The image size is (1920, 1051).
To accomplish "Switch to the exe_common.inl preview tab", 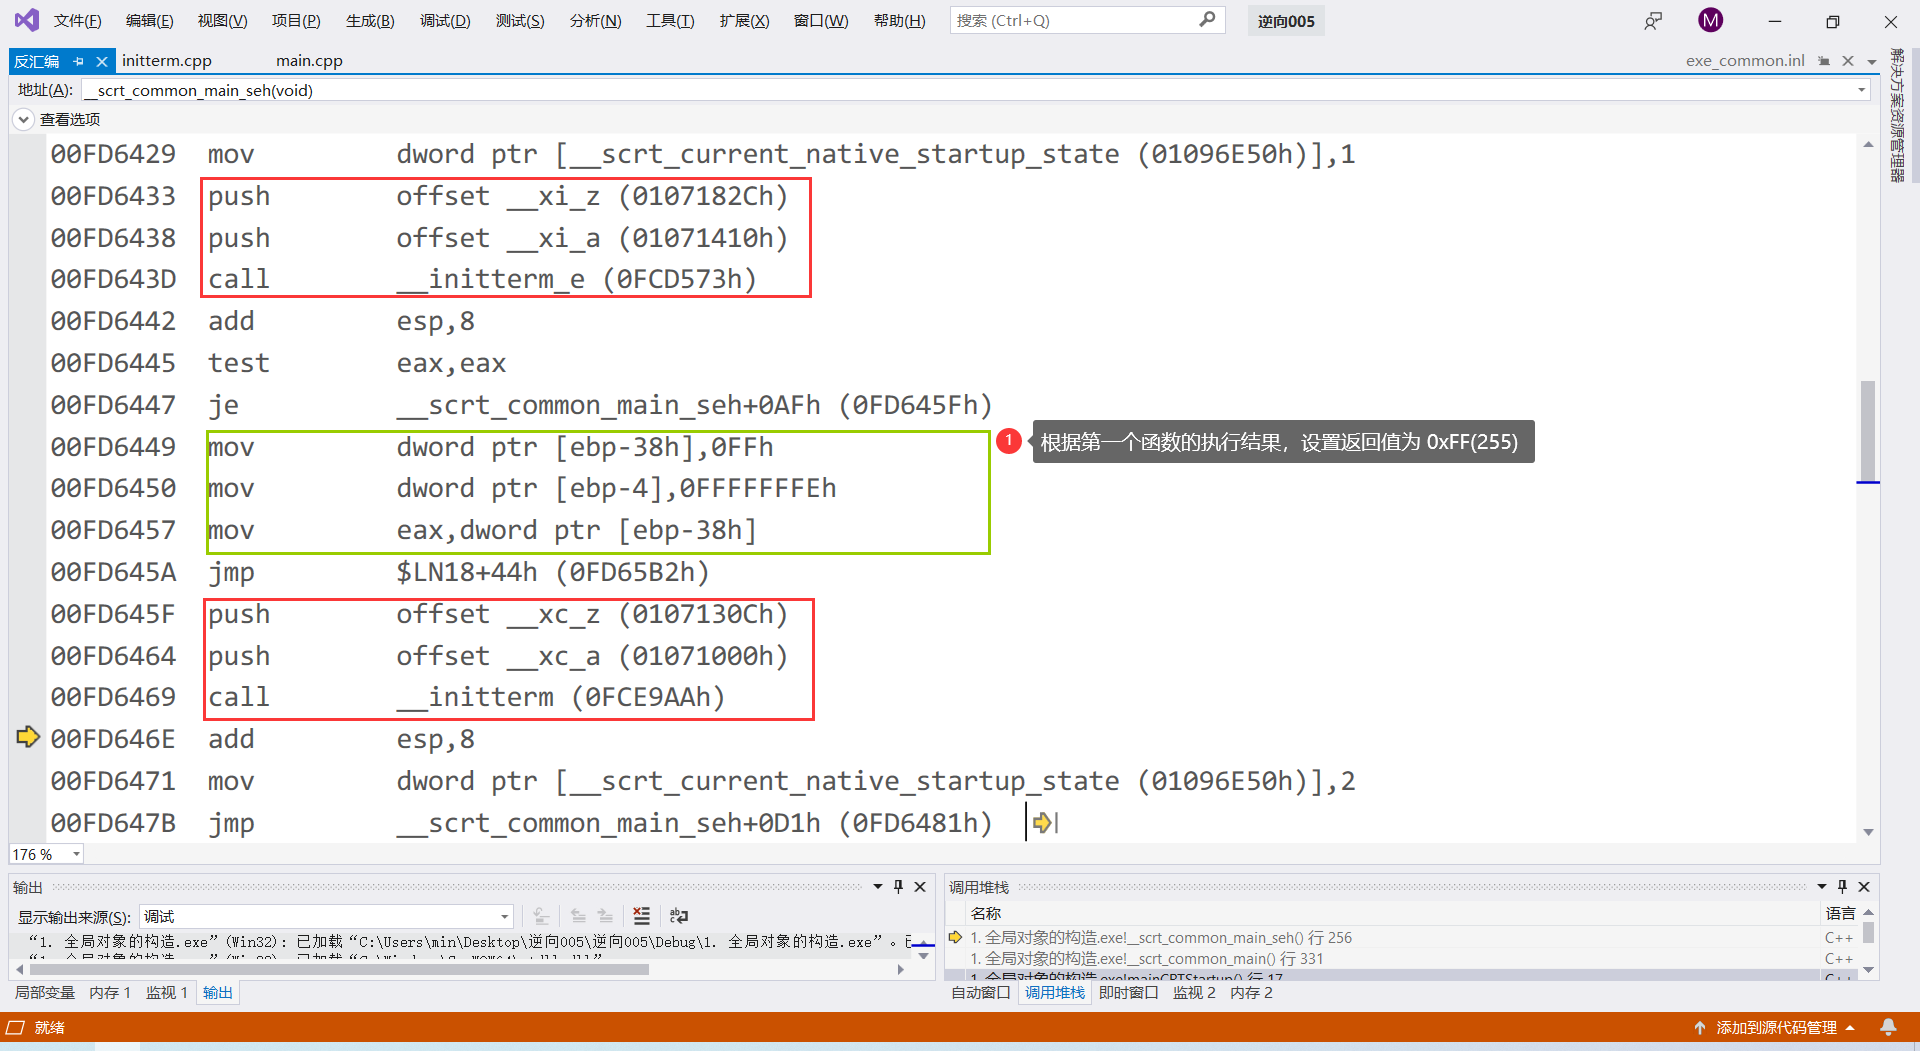I will [1745, 61].
